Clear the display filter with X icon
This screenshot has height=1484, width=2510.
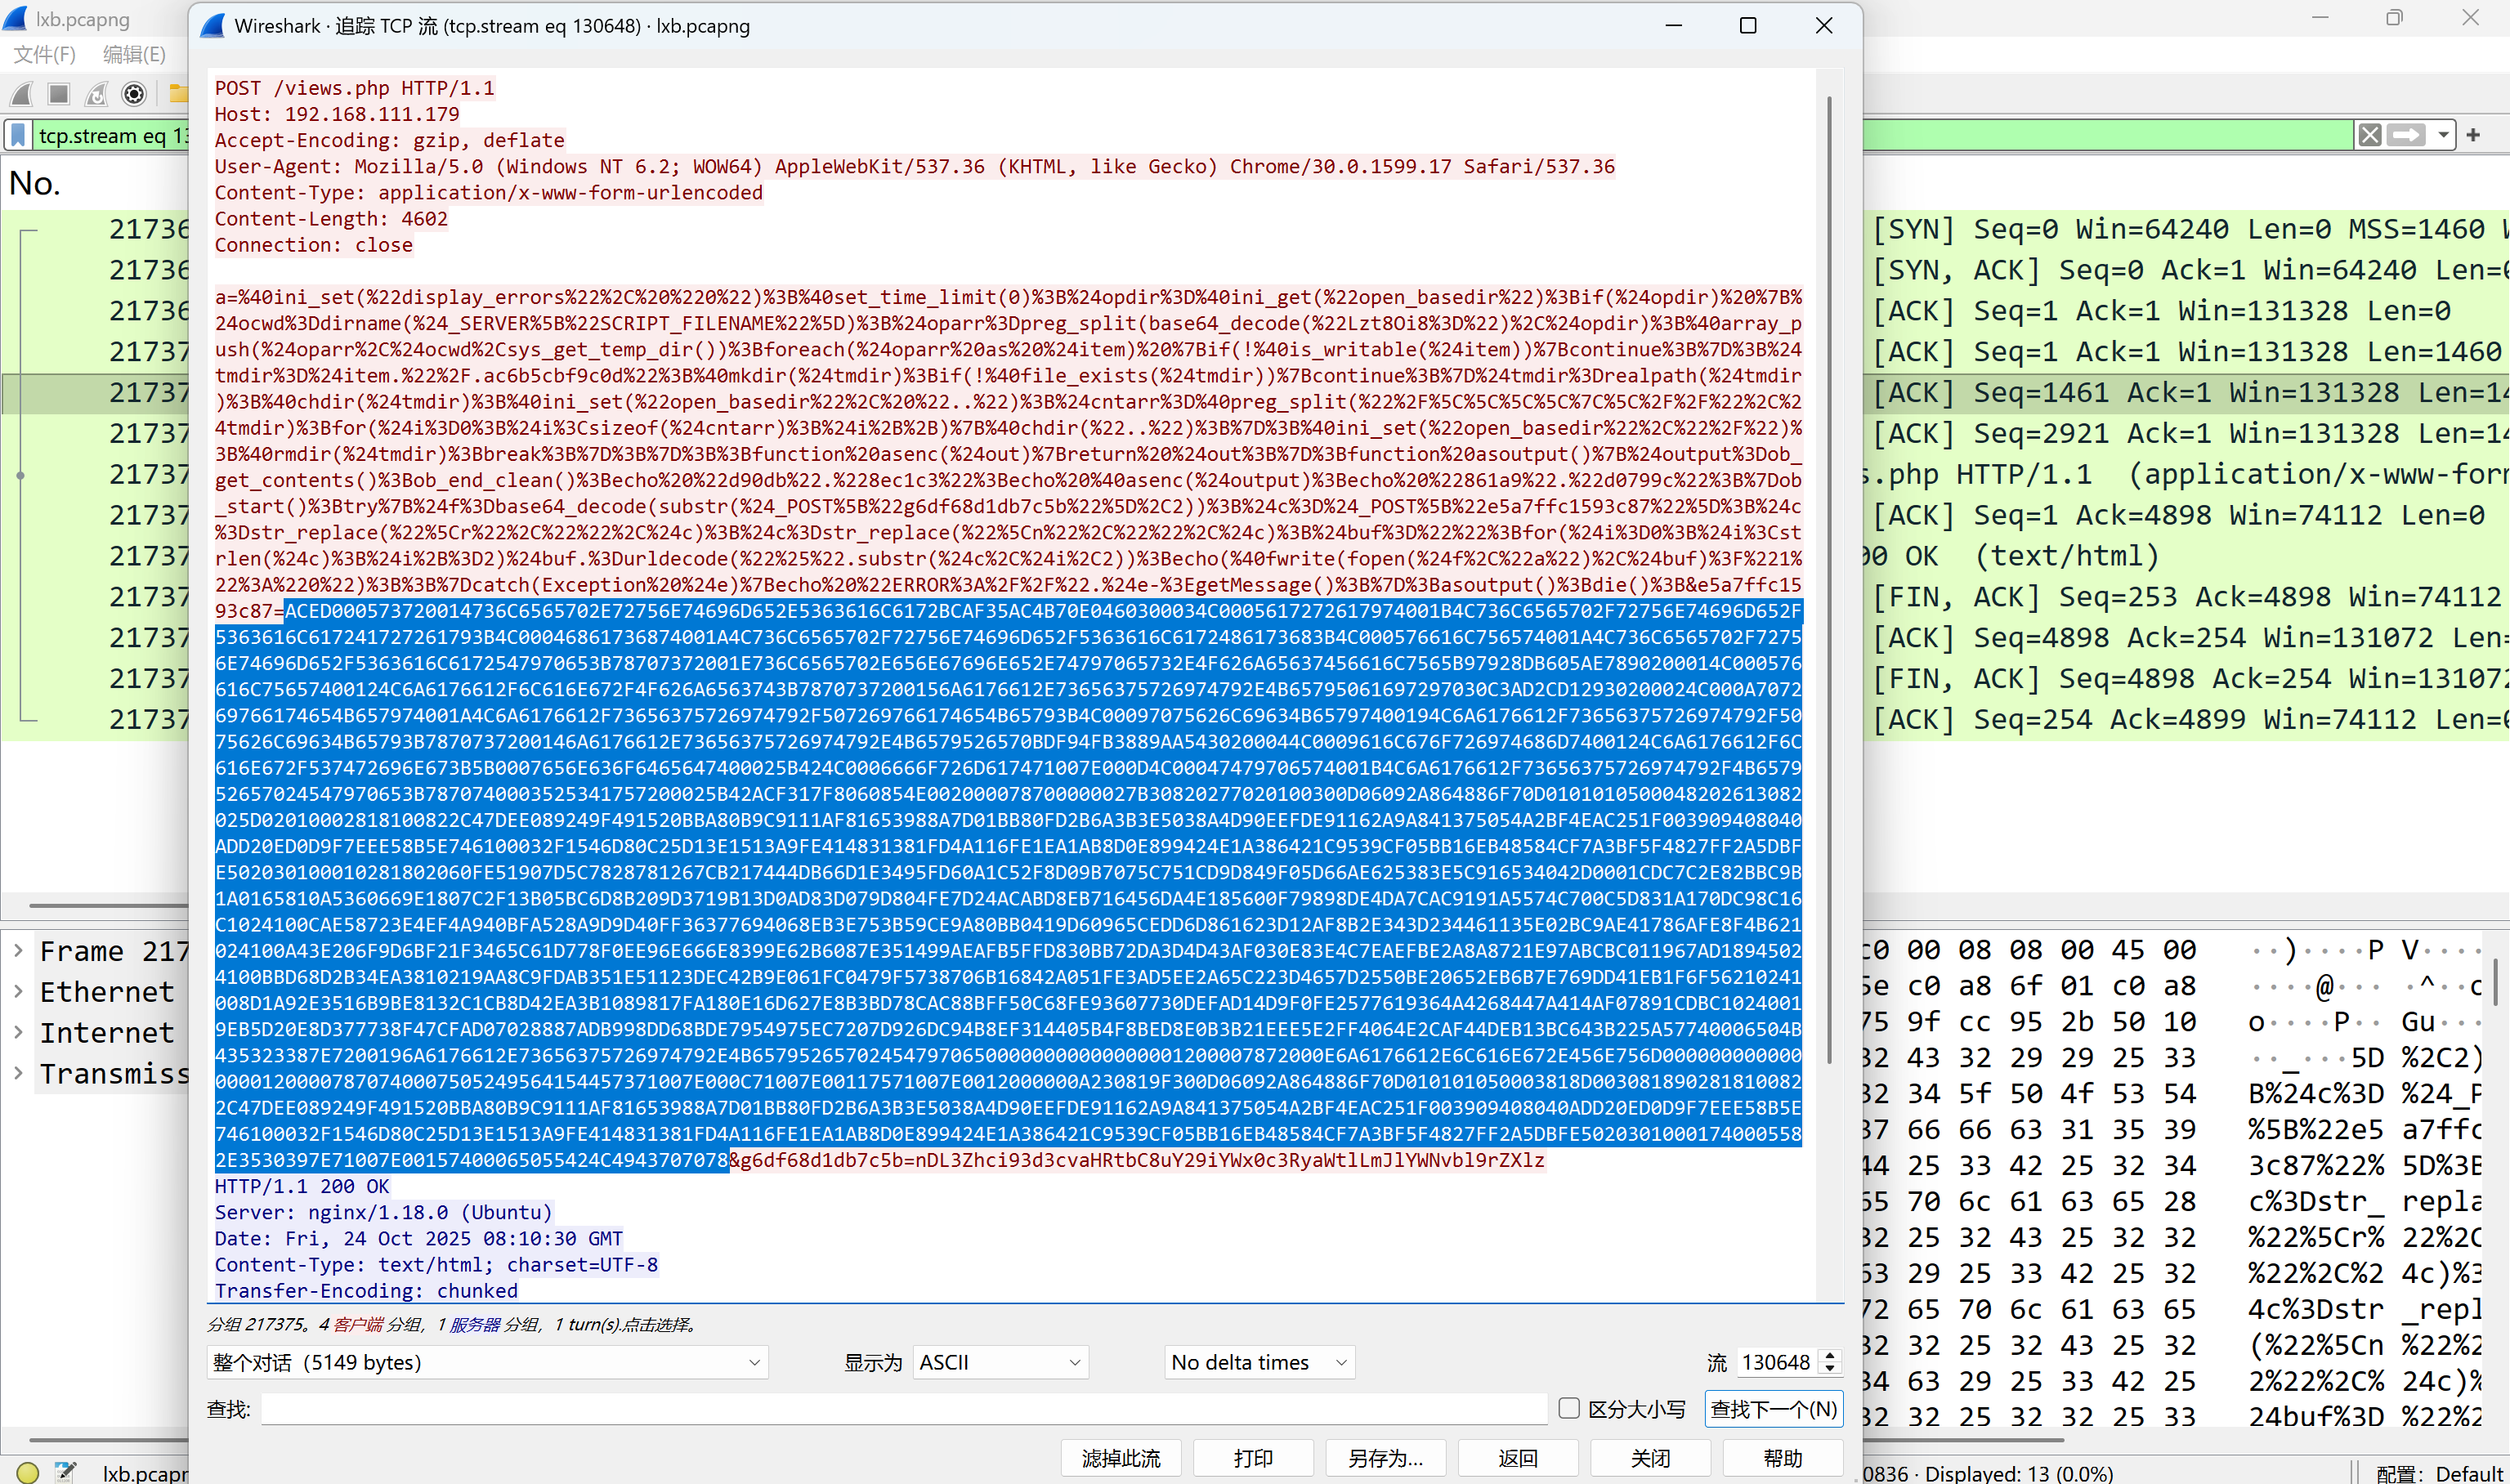(x=2369, y=135)
